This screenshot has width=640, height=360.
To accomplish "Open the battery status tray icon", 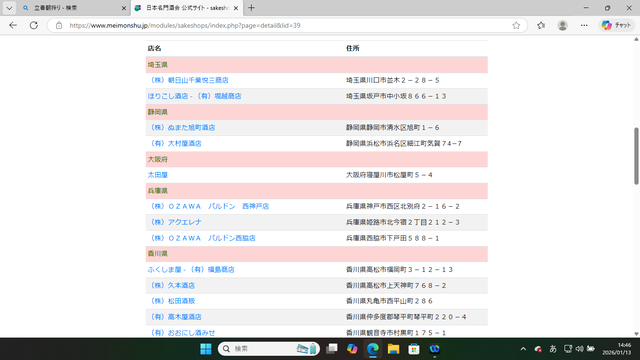I will click(591, 349).
